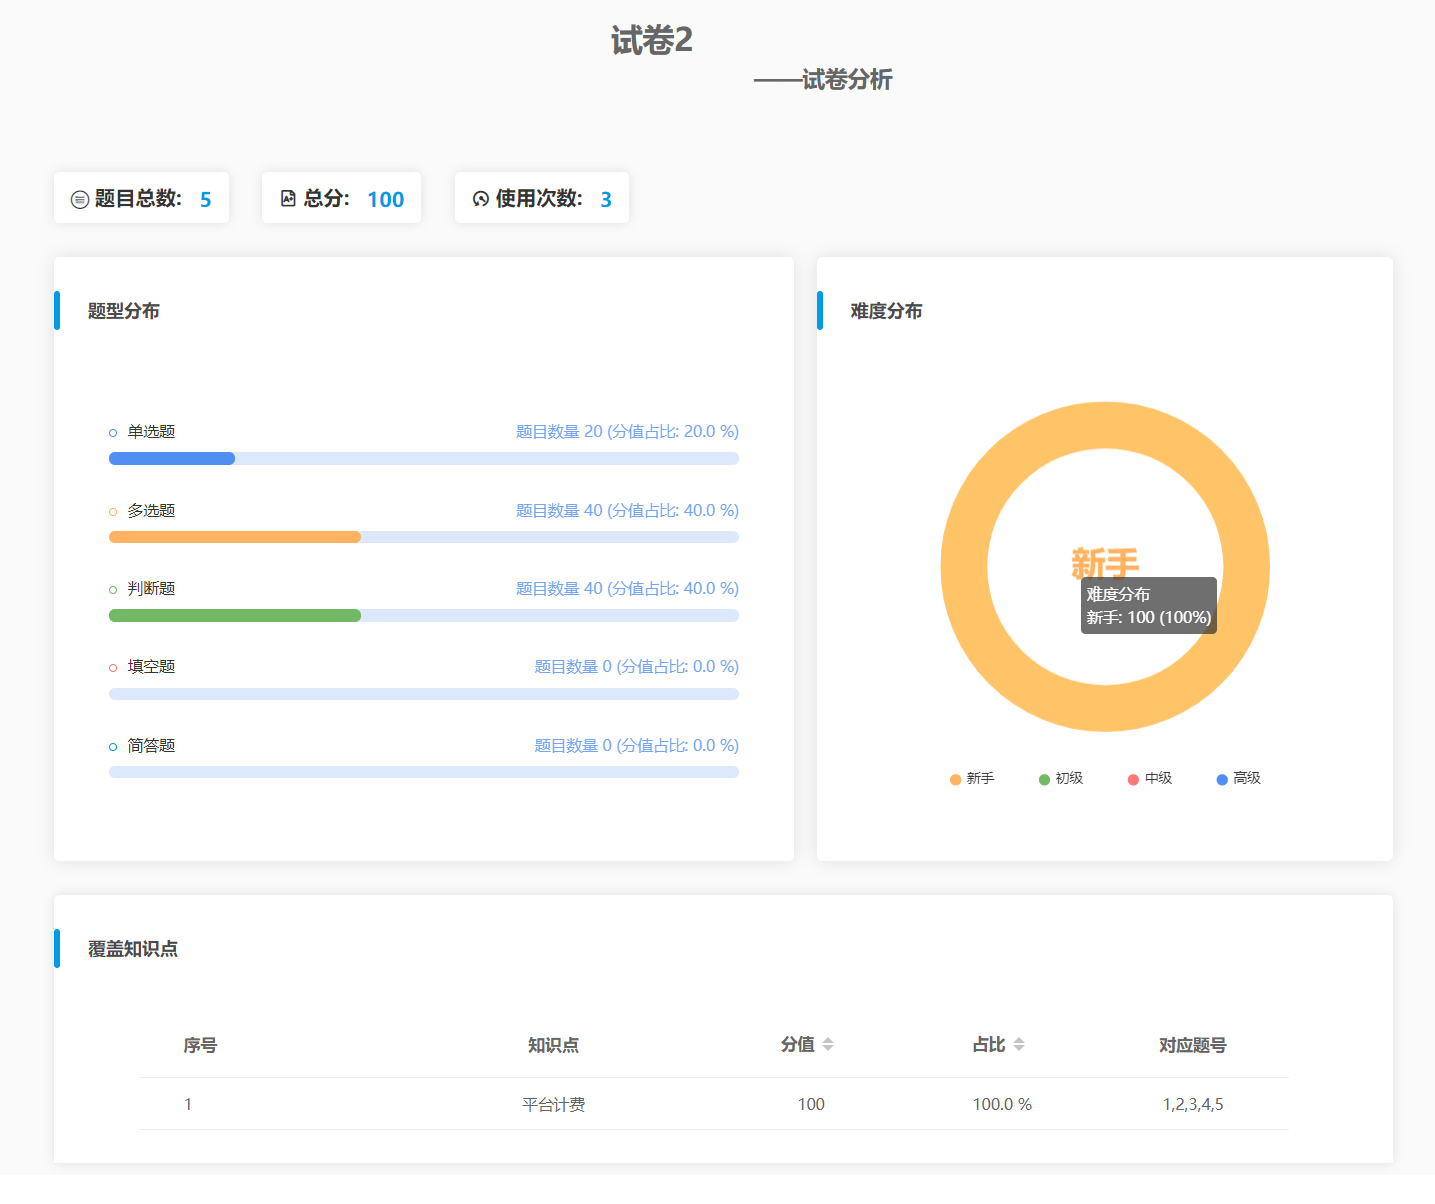This screenshot has height=1204, width=1435.
Task: Click the 新手 label in donut center
Action: tap(1105, 563)
